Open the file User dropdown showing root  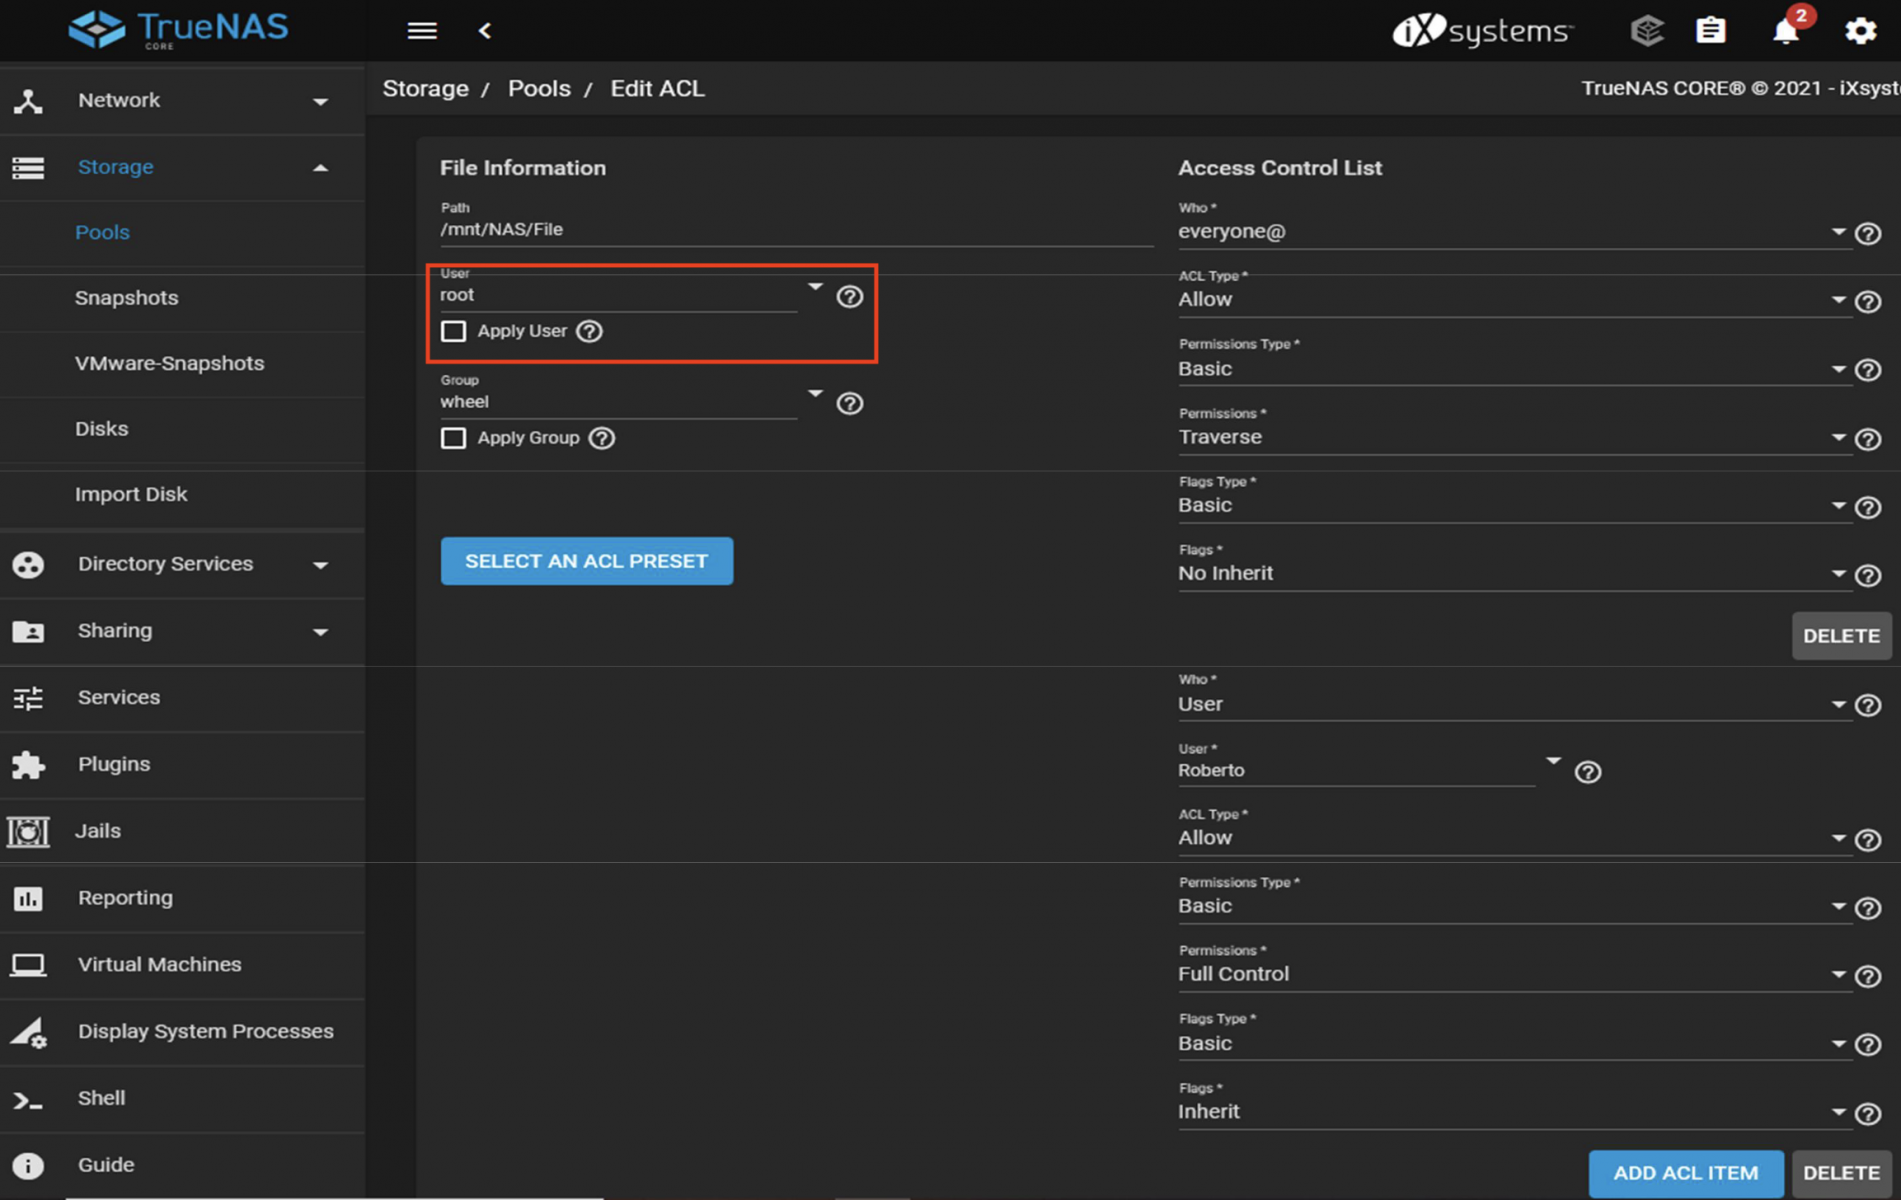631,295
